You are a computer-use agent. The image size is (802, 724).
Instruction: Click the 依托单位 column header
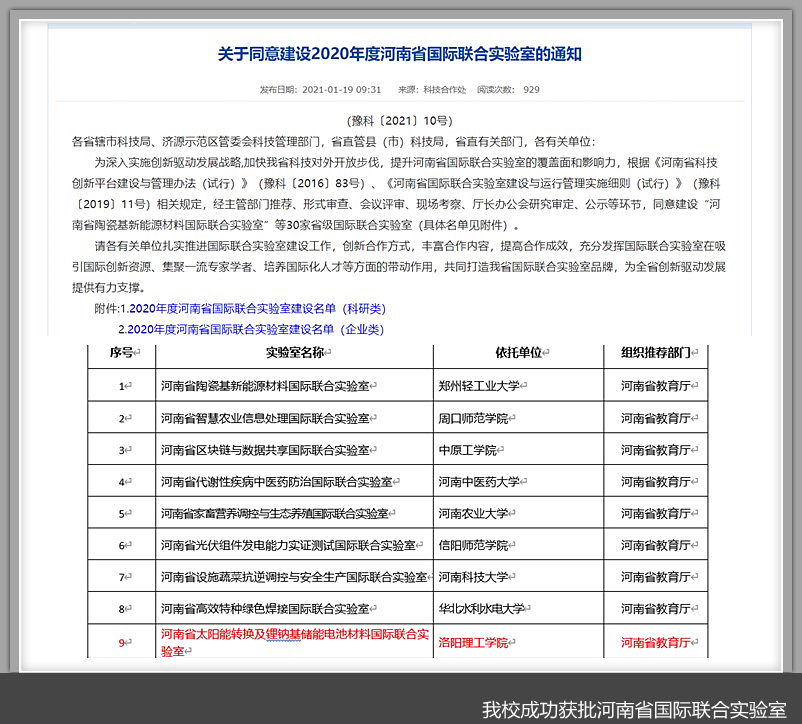coord(518,353)
